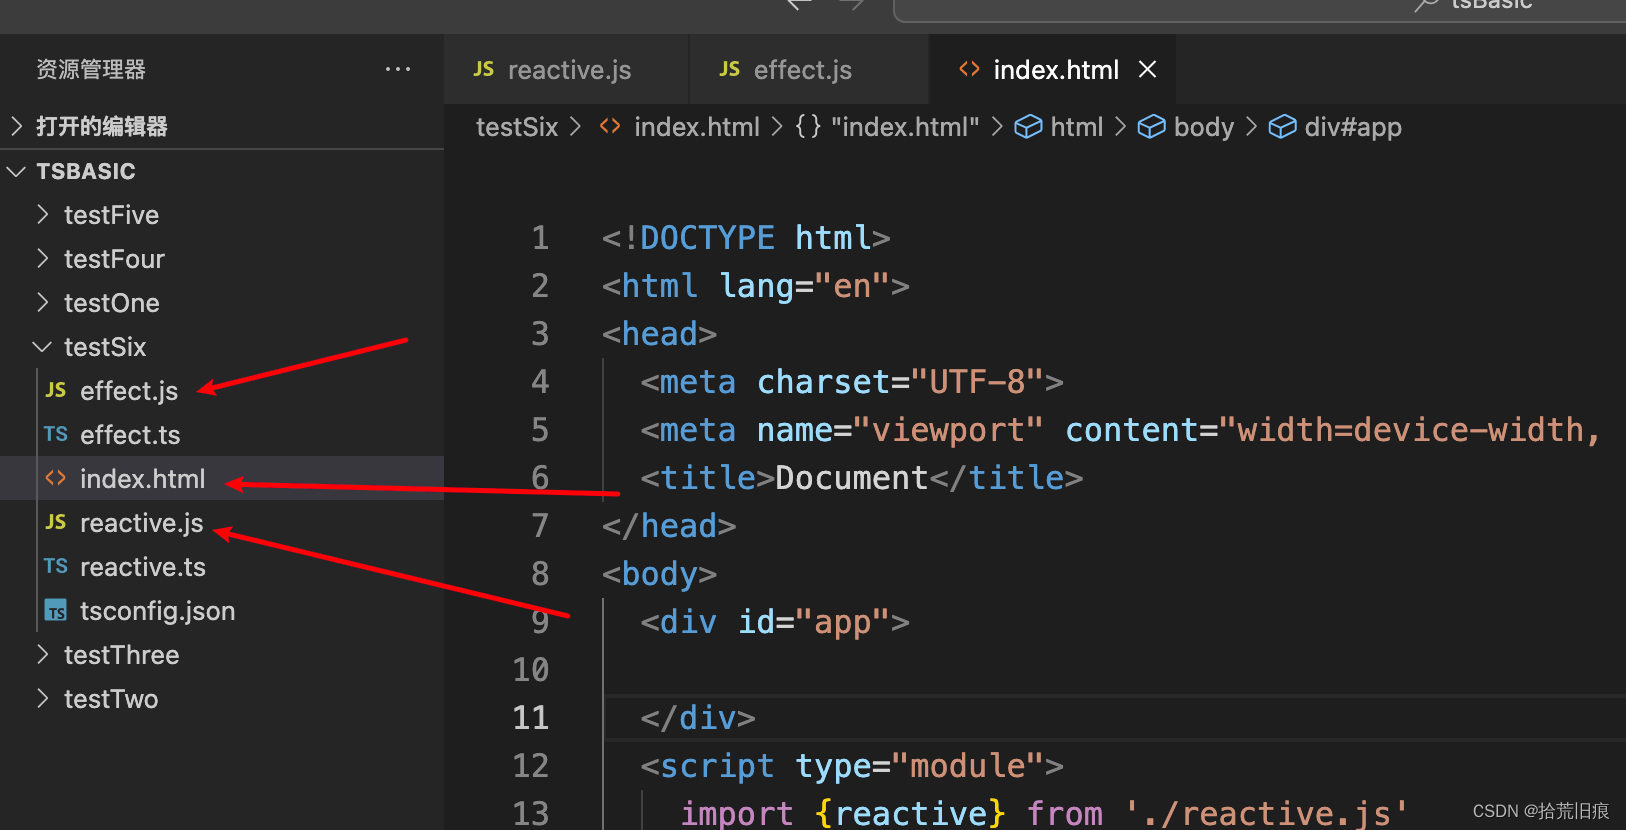Click the "index.html" quoted breadcrumb segment
This screenshot has width=1626, height=830.
click(905, 127)
